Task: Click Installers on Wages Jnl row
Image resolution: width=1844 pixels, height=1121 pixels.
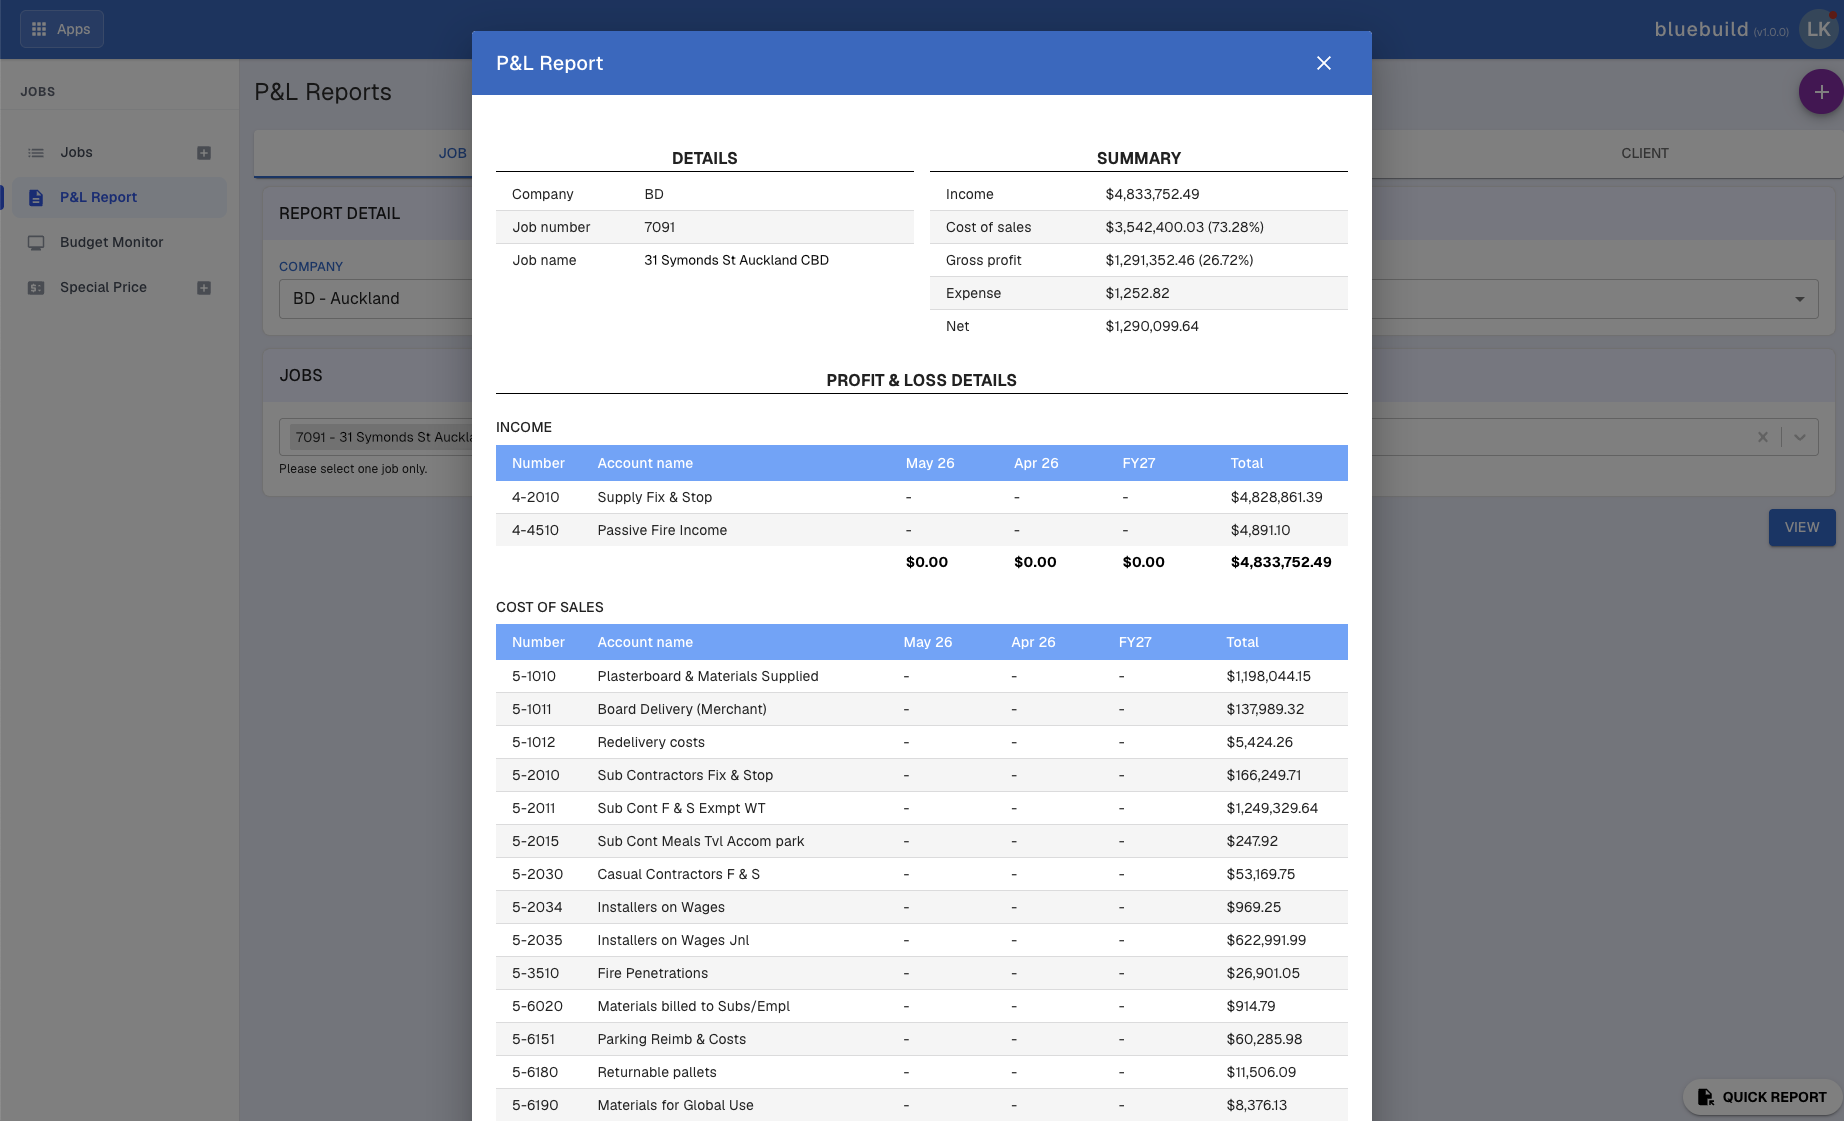Action: click(921, 940)
